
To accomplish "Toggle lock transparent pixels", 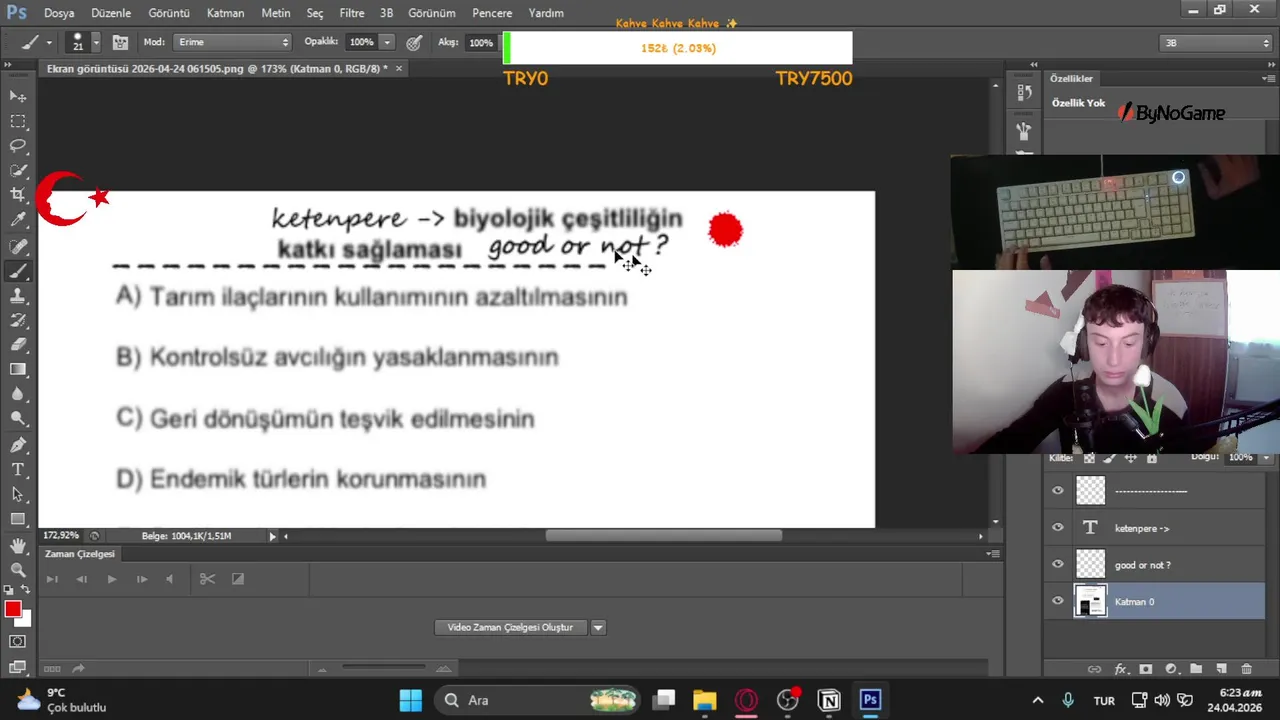I will tap(1090, 458).
